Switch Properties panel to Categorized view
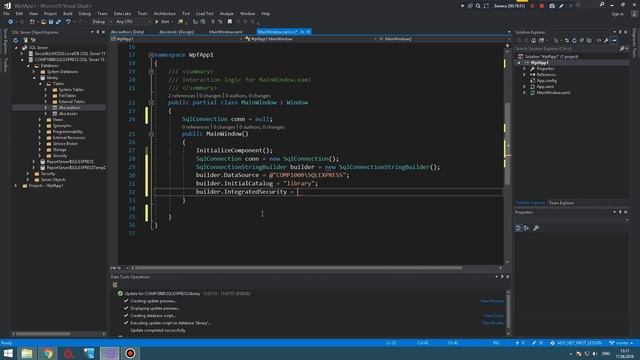 (518, 228)
